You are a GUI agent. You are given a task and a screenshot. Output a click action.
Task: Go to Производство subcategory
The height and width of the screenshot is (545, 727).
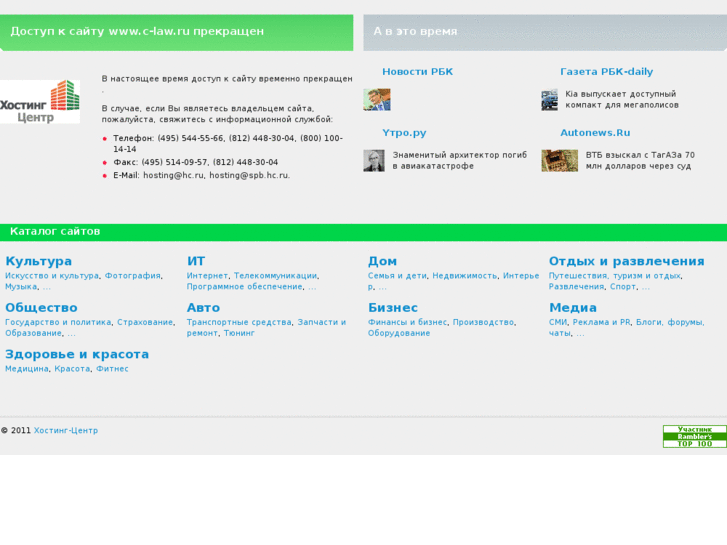coord(484,322)
